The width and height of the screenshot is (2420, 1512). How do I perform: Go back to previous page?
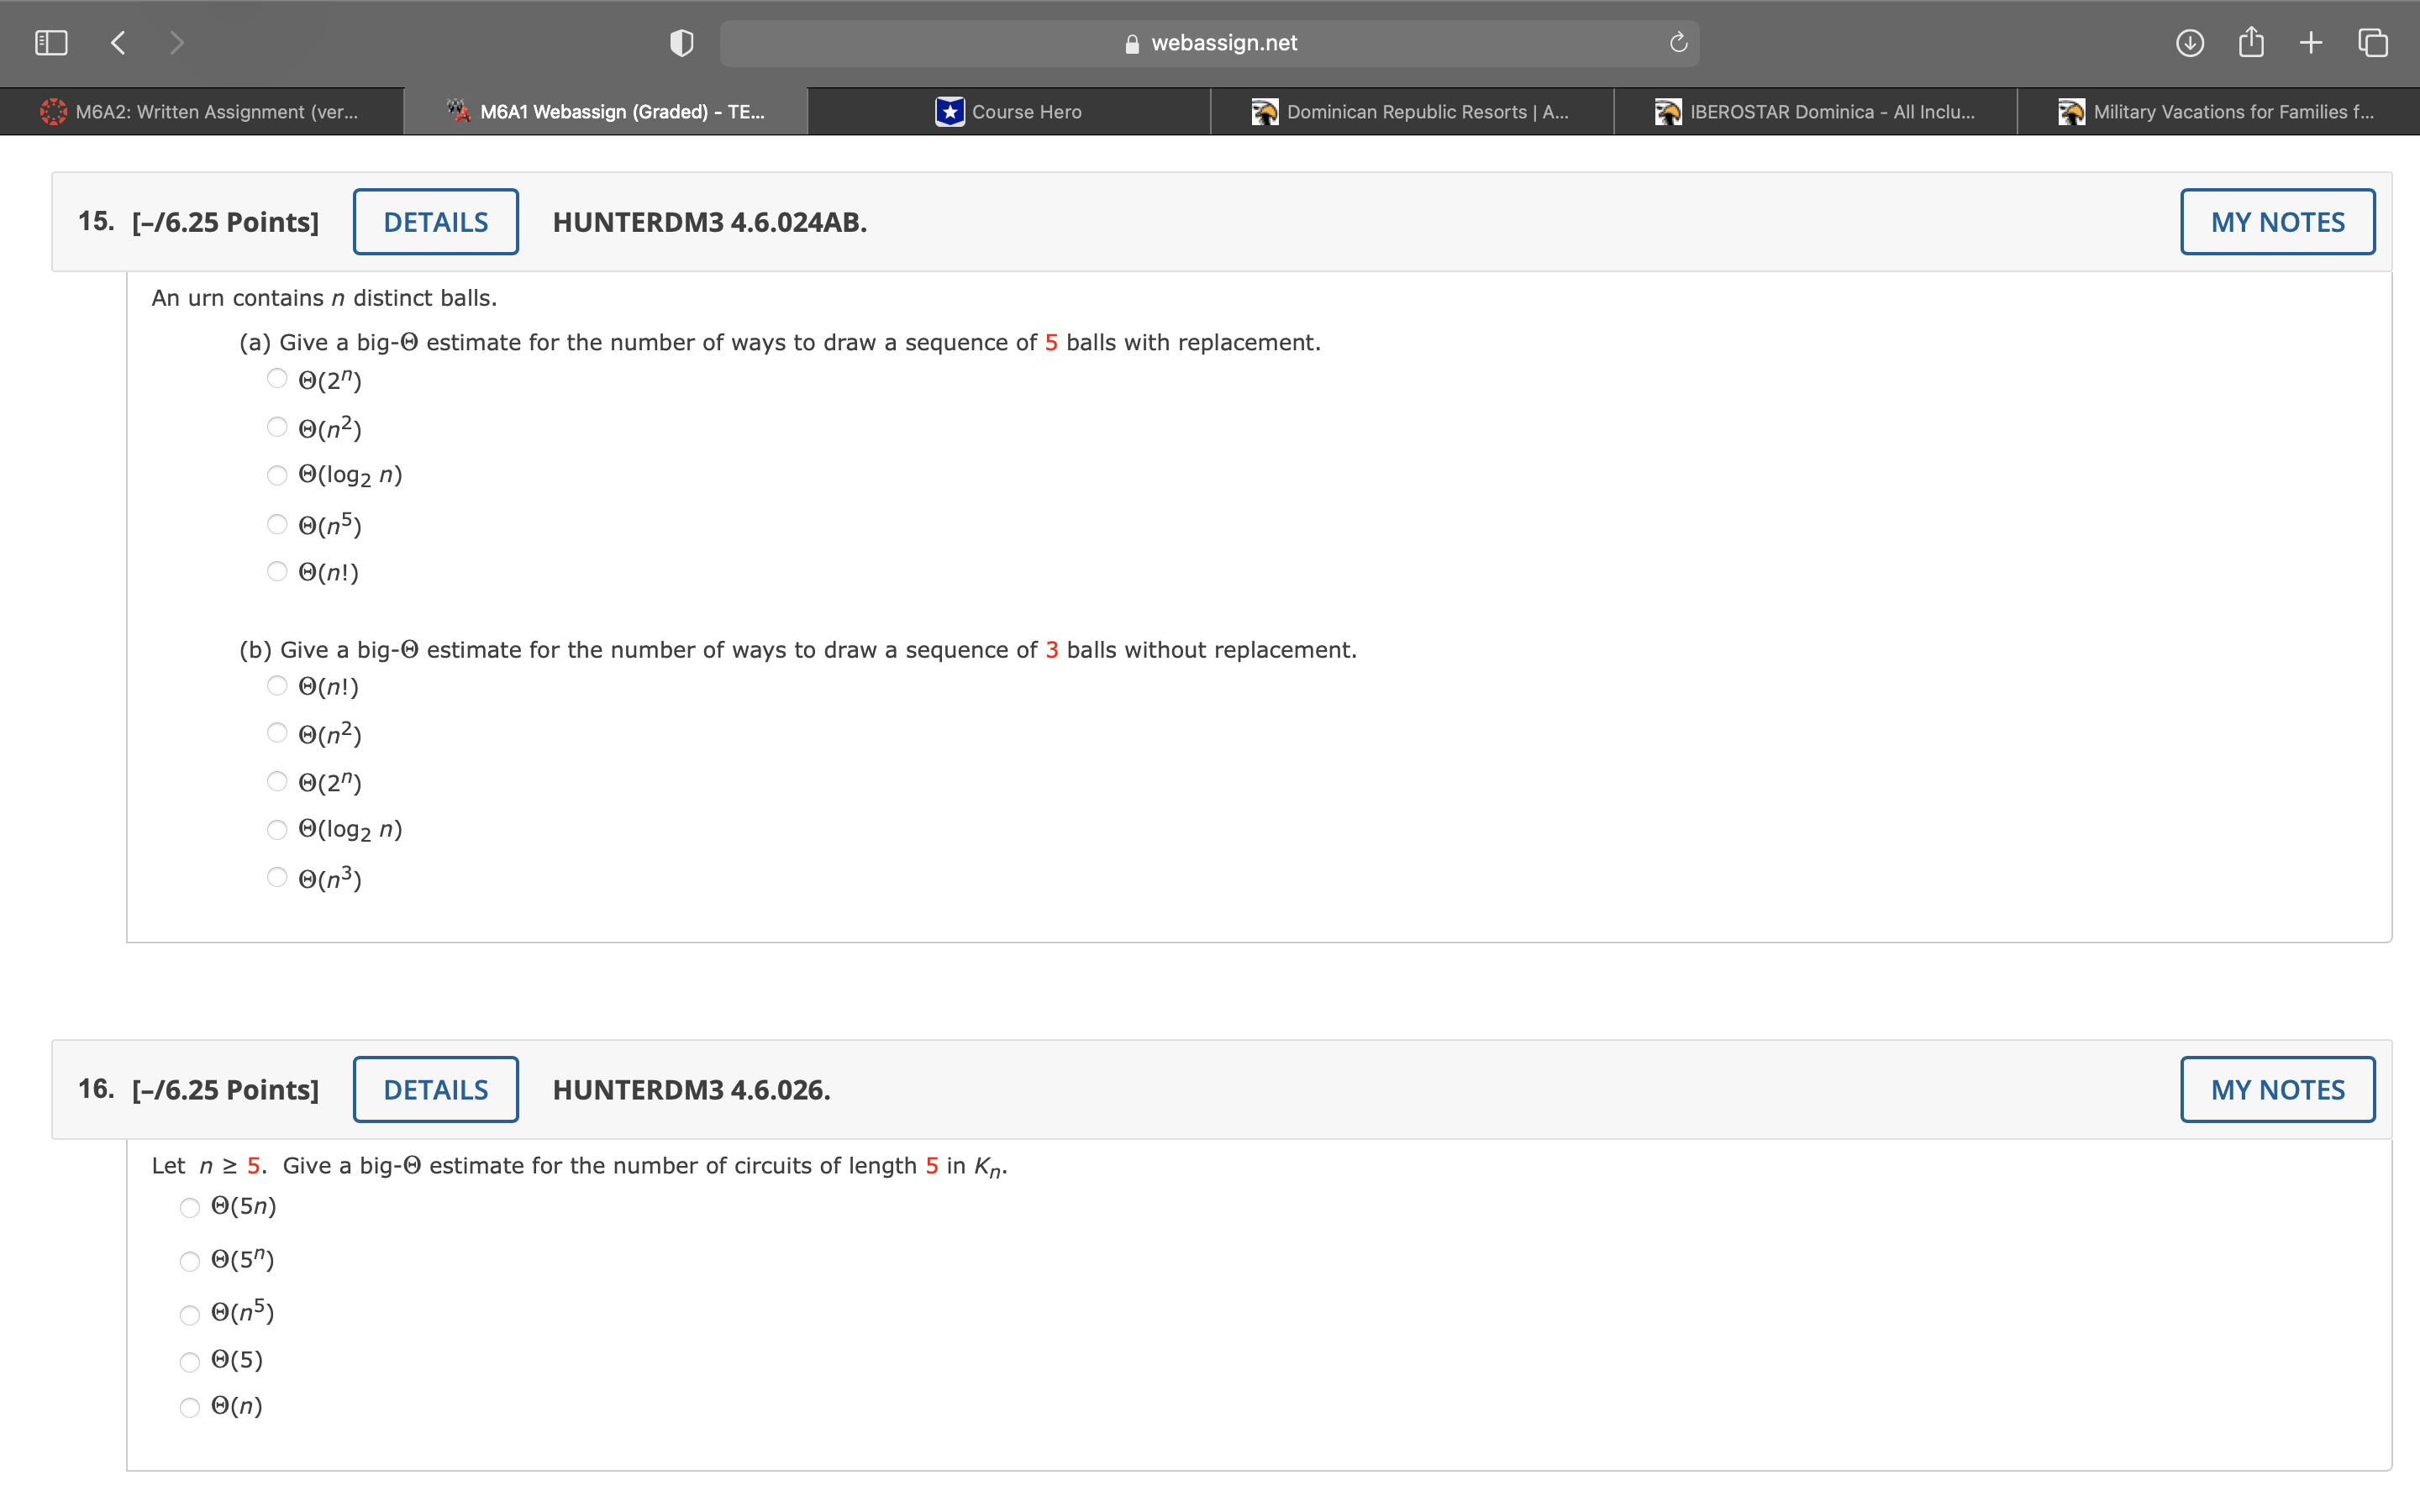(x=118, y=43)
